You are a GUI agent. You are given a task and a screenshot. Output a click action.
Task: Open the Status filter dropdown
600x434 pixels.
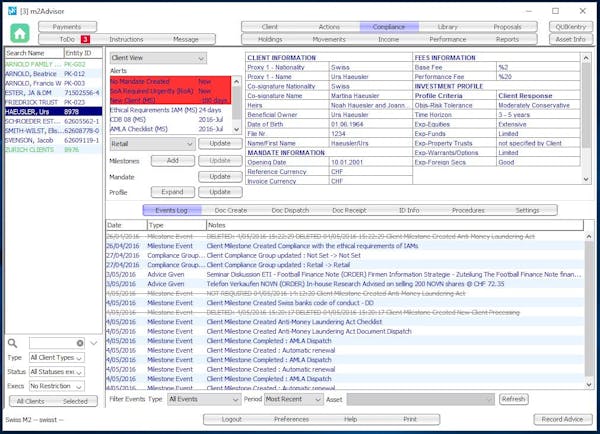click(x=57, y=372)
